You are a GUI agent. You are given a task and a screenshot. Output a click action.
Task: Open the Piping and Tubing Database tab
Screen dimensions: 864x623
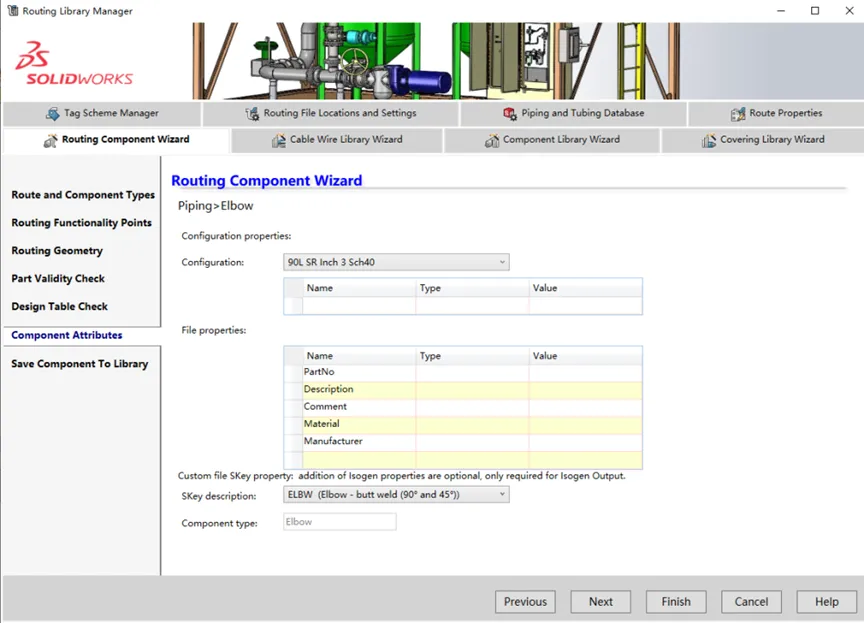(x=574, y=113)
